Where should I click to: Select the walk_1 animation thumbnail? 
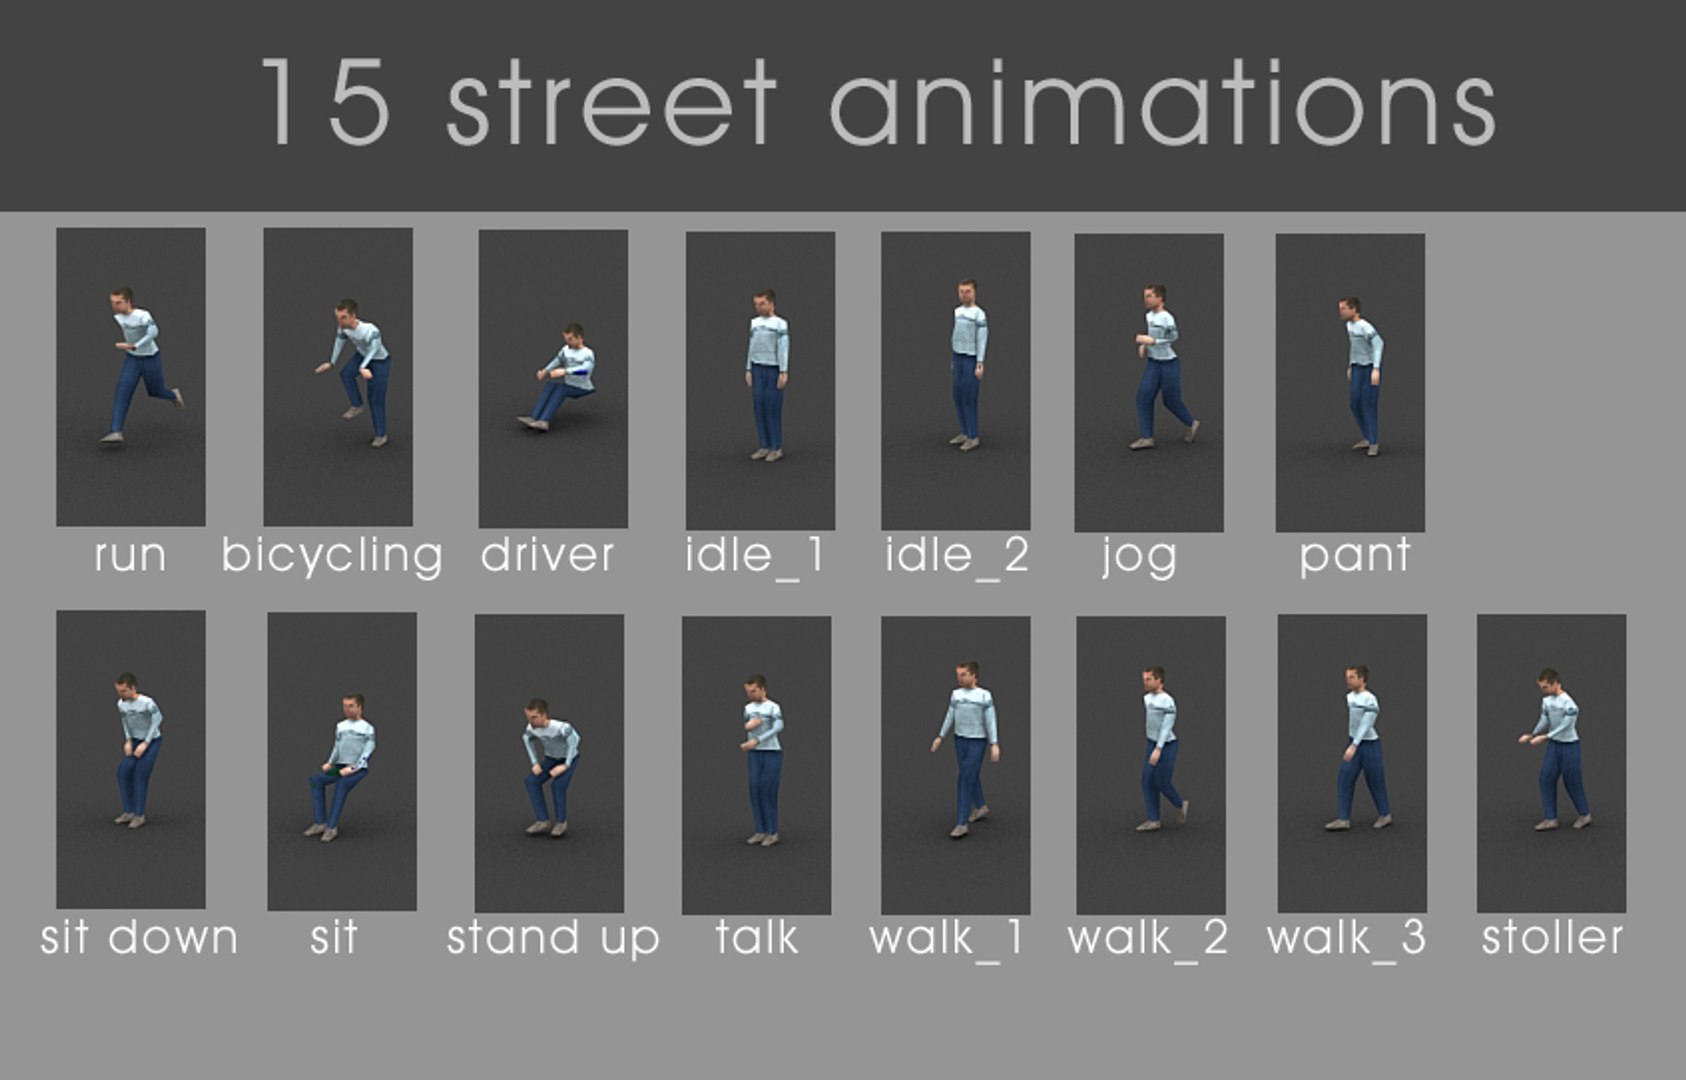956,766
